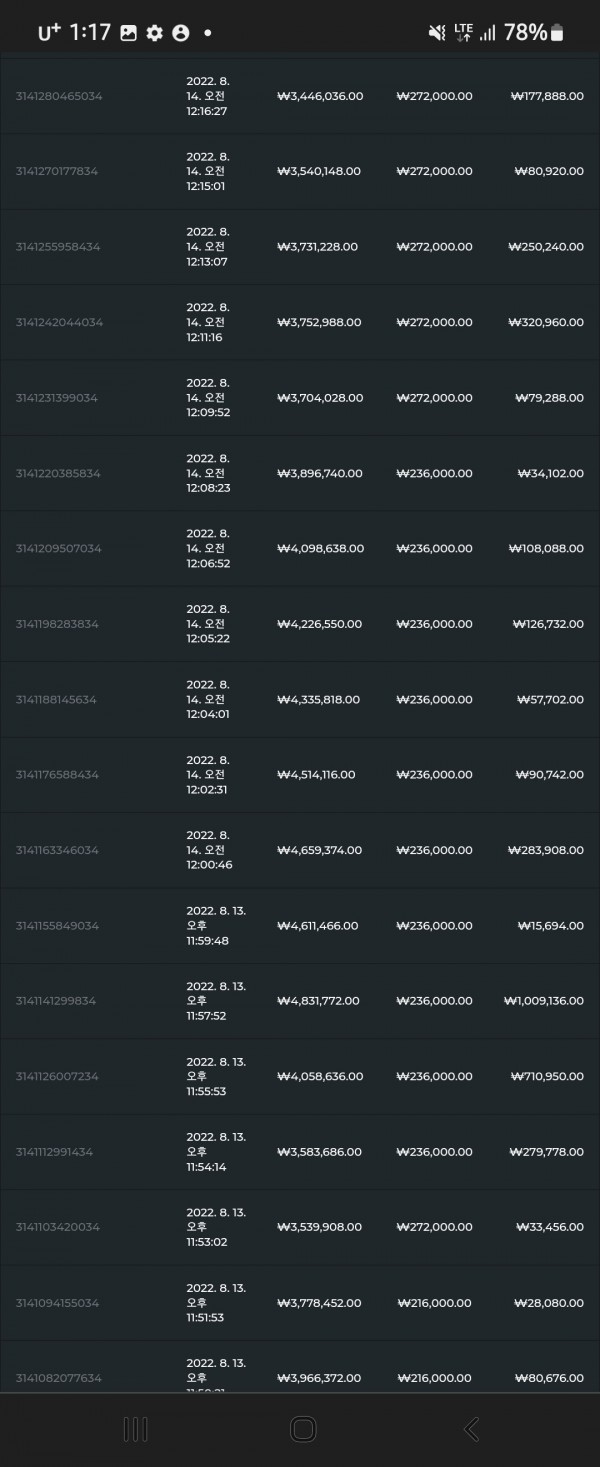600x1467 pixels.
Task: Click balance ₩4,831,772.00 cell
Action: [319, 1001]
